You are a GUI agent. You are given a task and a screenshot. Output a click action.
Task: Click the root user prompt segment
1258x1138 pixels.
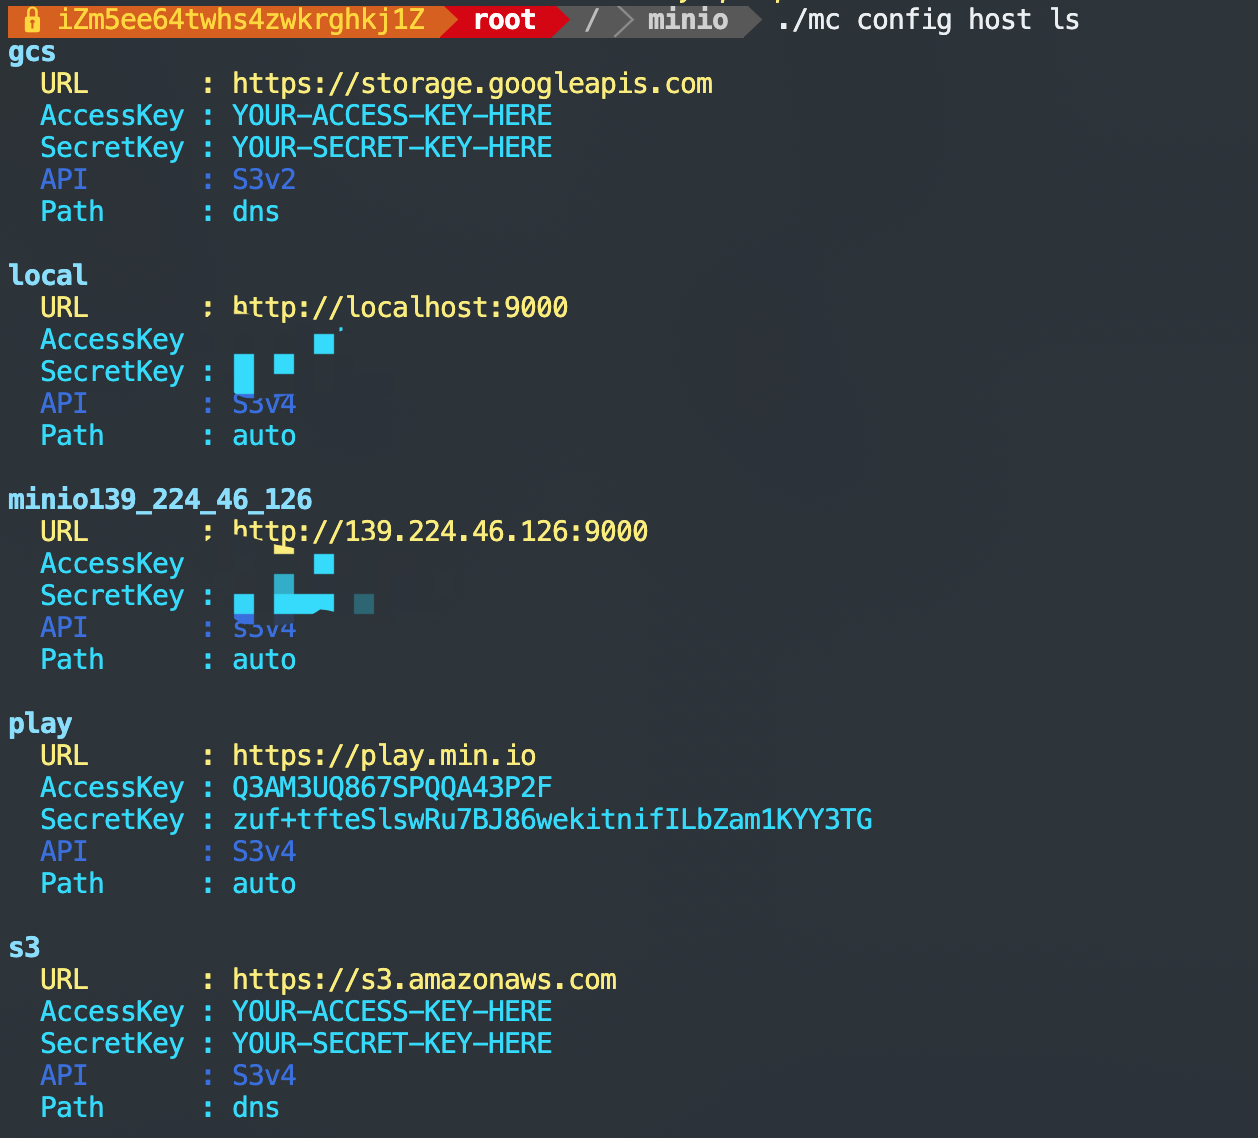pyautogui.click(x=505, y=19)
